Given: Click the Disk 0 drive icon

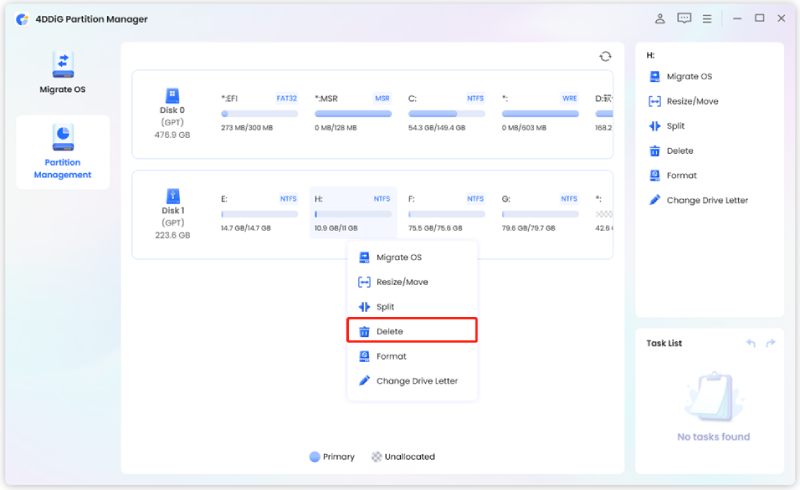Looking at the screenshot, I should click(172, 95).
